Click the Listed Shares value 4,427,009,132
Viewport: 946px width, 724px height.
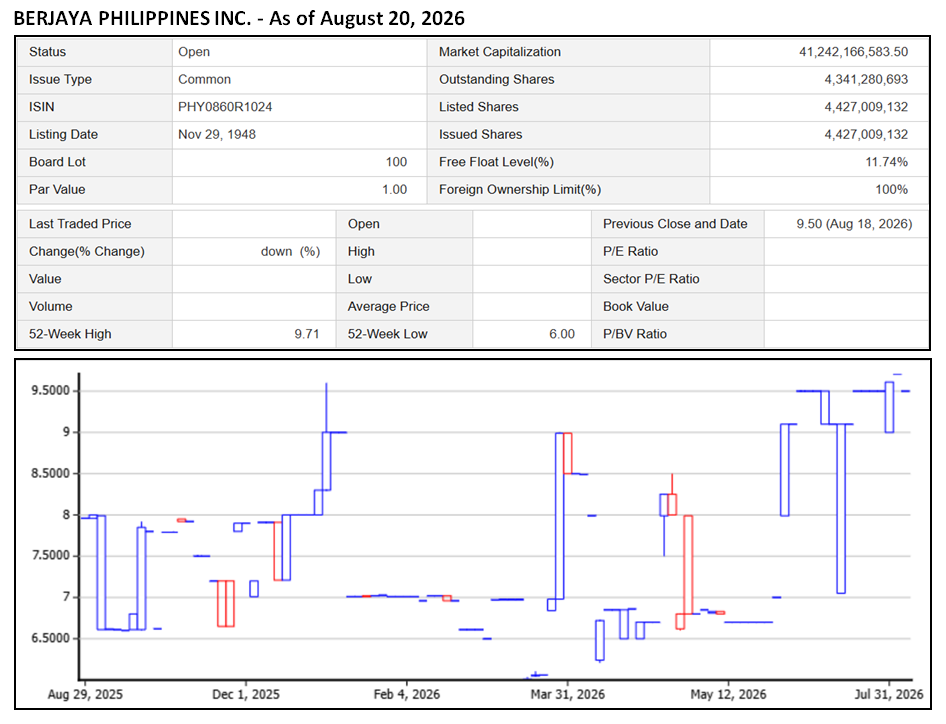tap(866, 107)
